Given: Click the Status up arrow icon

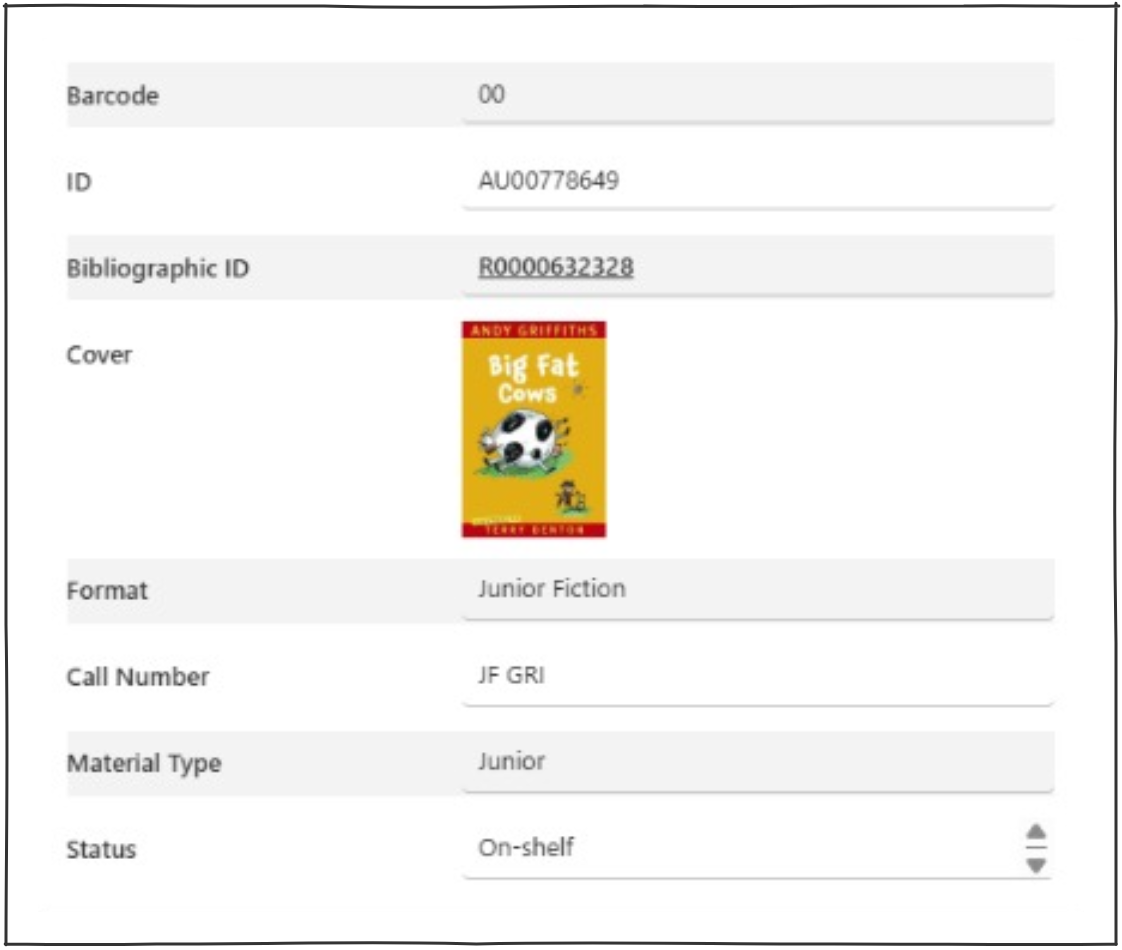Looking at the screenshot, I should (1035, 832).
